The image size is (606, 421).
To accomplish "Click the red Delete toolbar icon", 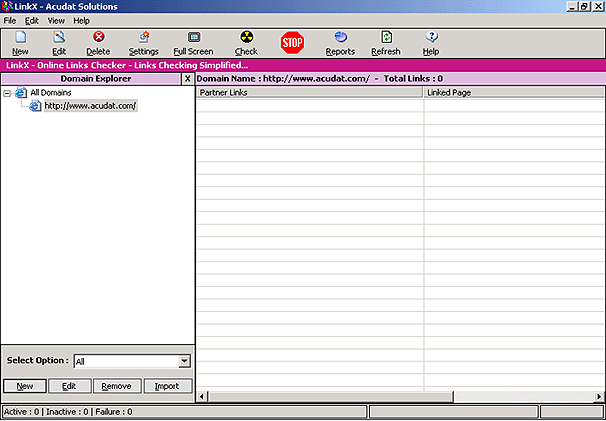I will [99, 37].
